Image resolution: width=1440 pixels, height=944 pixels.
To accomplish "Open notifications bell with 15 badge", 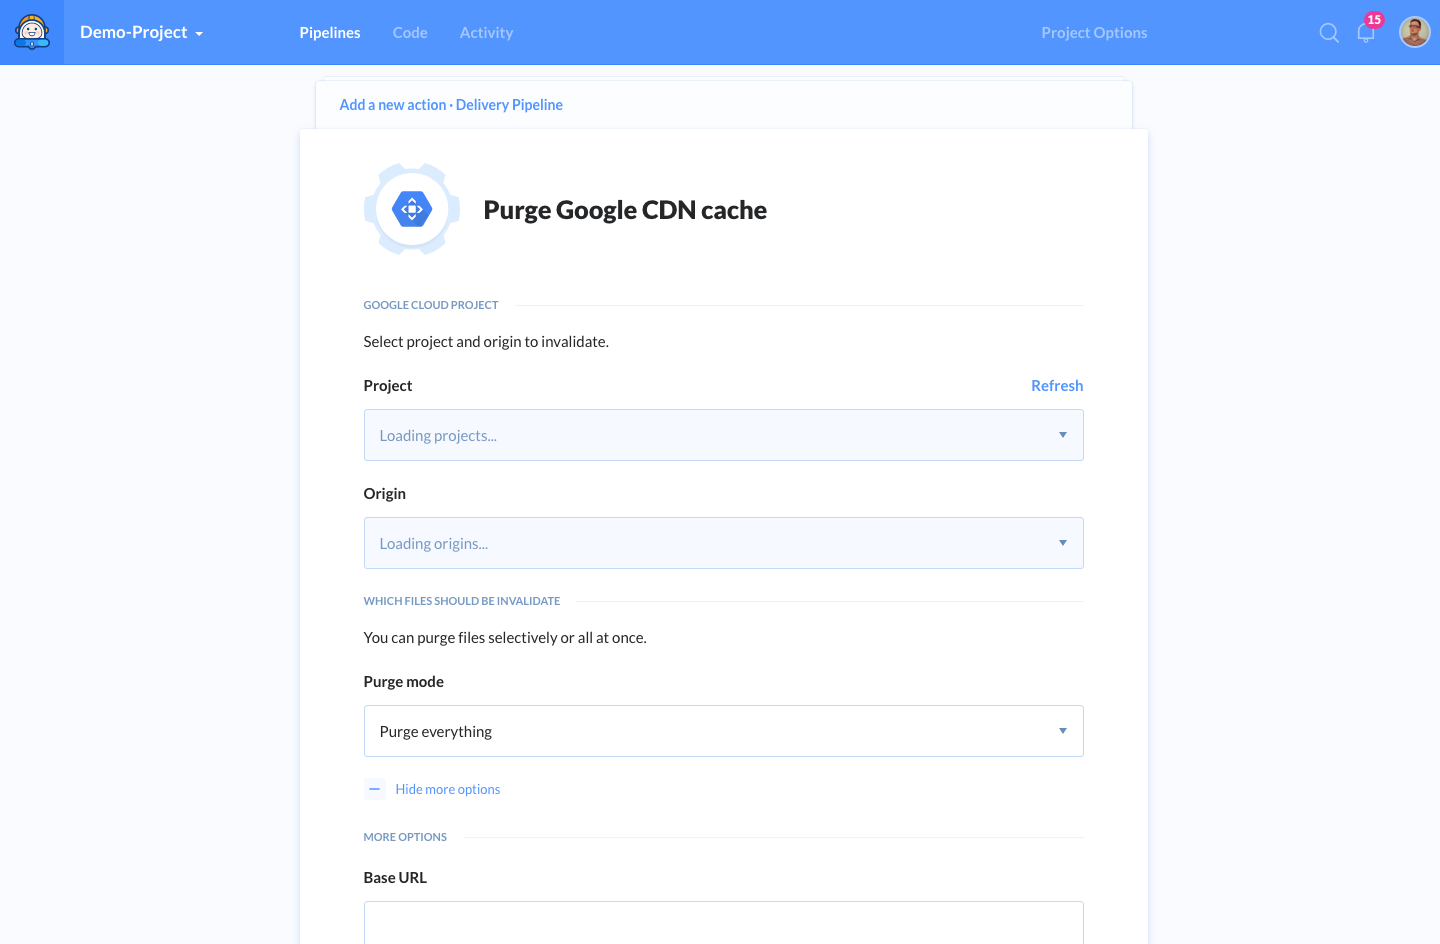I will pos(1367,32).
